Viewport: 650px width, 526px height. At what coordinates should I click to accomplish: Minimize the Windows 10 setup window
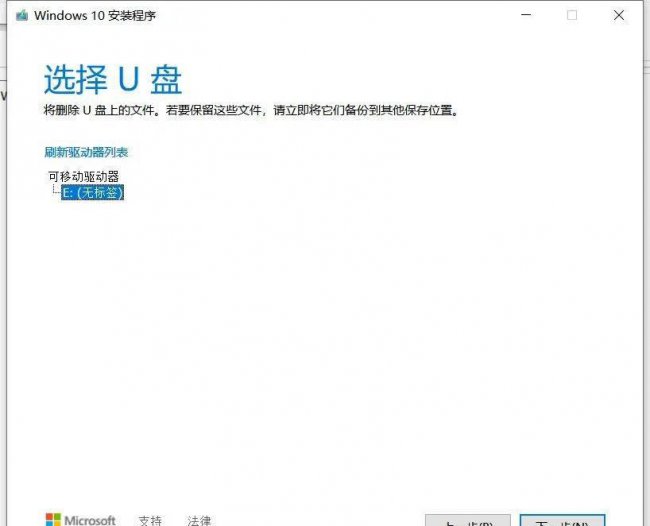pos(526,15)
